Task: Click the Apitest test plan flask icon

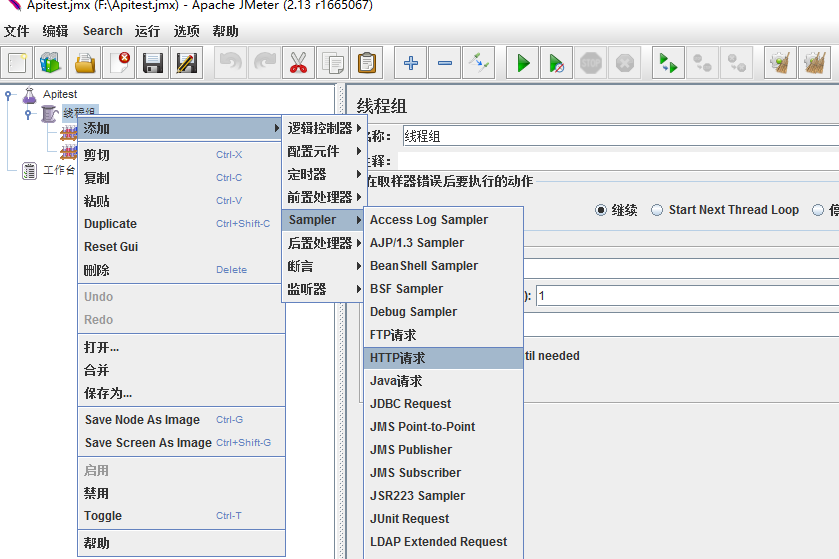Action: [x=29, y=95]
